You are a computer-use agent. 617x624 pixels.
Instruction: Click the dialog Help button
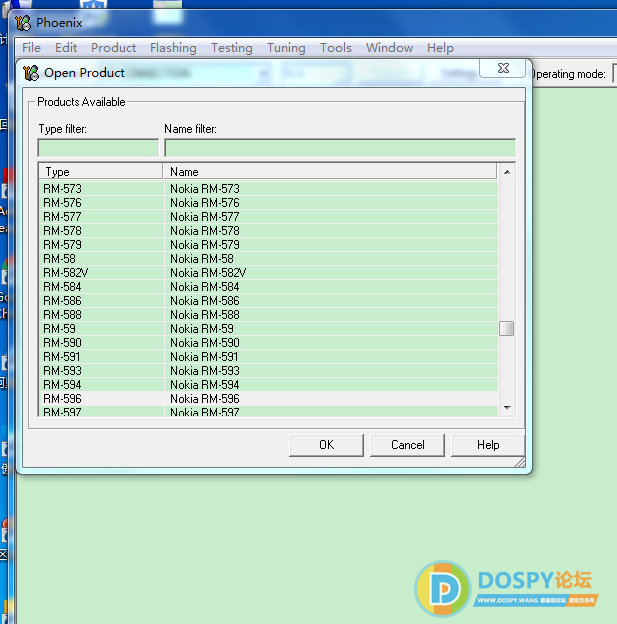[488, 445]
